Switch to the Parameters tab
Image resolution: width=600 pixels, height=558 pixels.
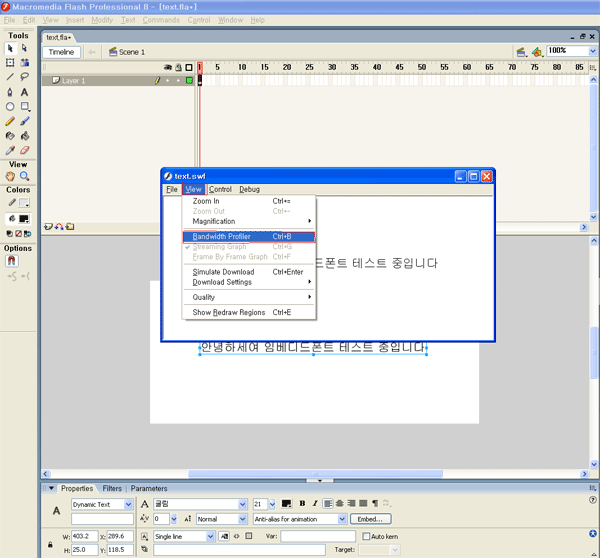[x=149, y=488]
